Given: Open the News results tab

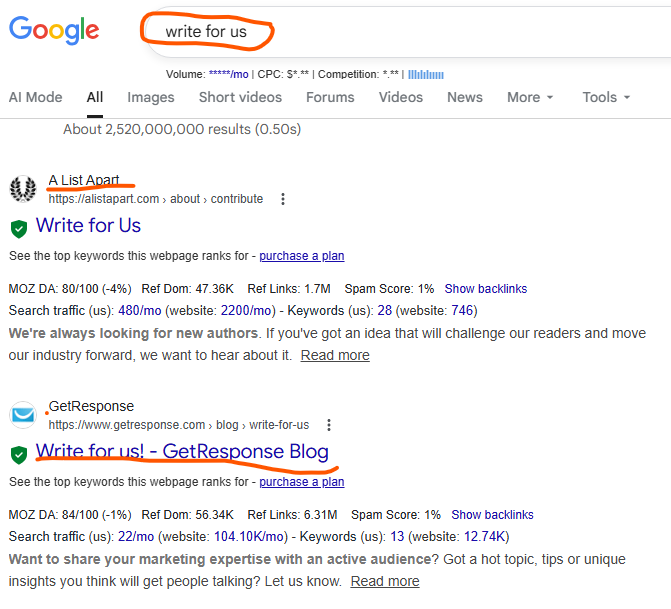Looking at the screenshot, I should [x=465, y=97].
